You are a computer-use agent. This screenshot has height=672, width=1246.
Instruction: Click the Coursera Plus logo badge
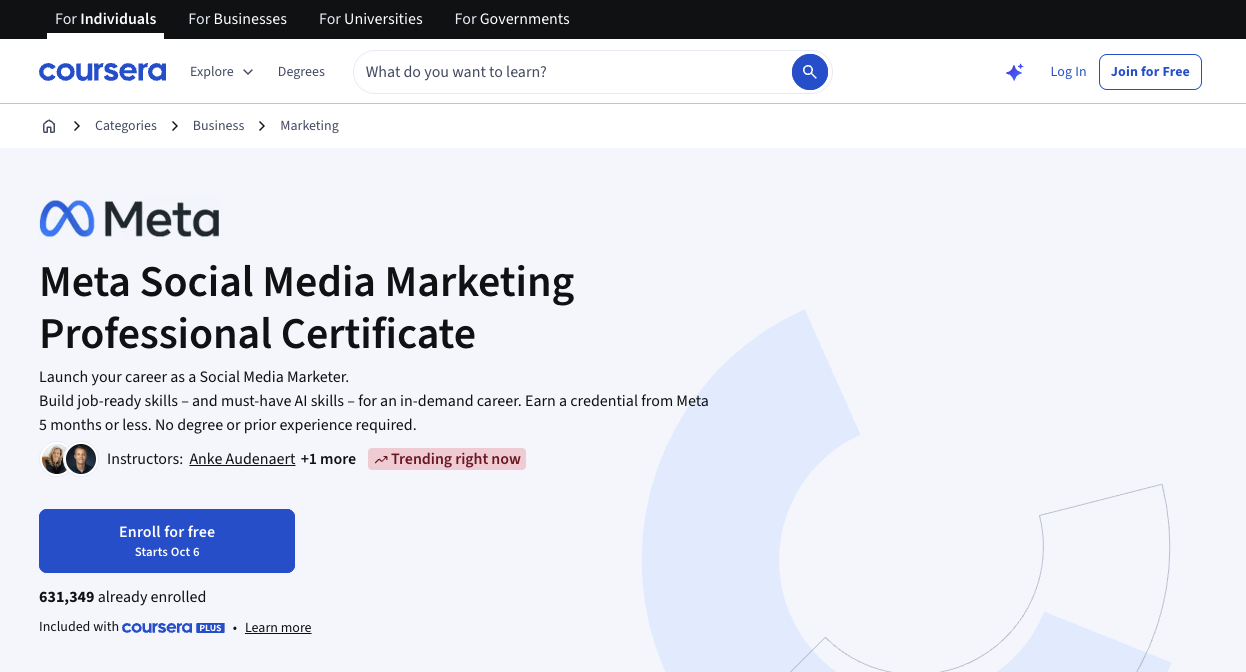(x=173, y=628)
